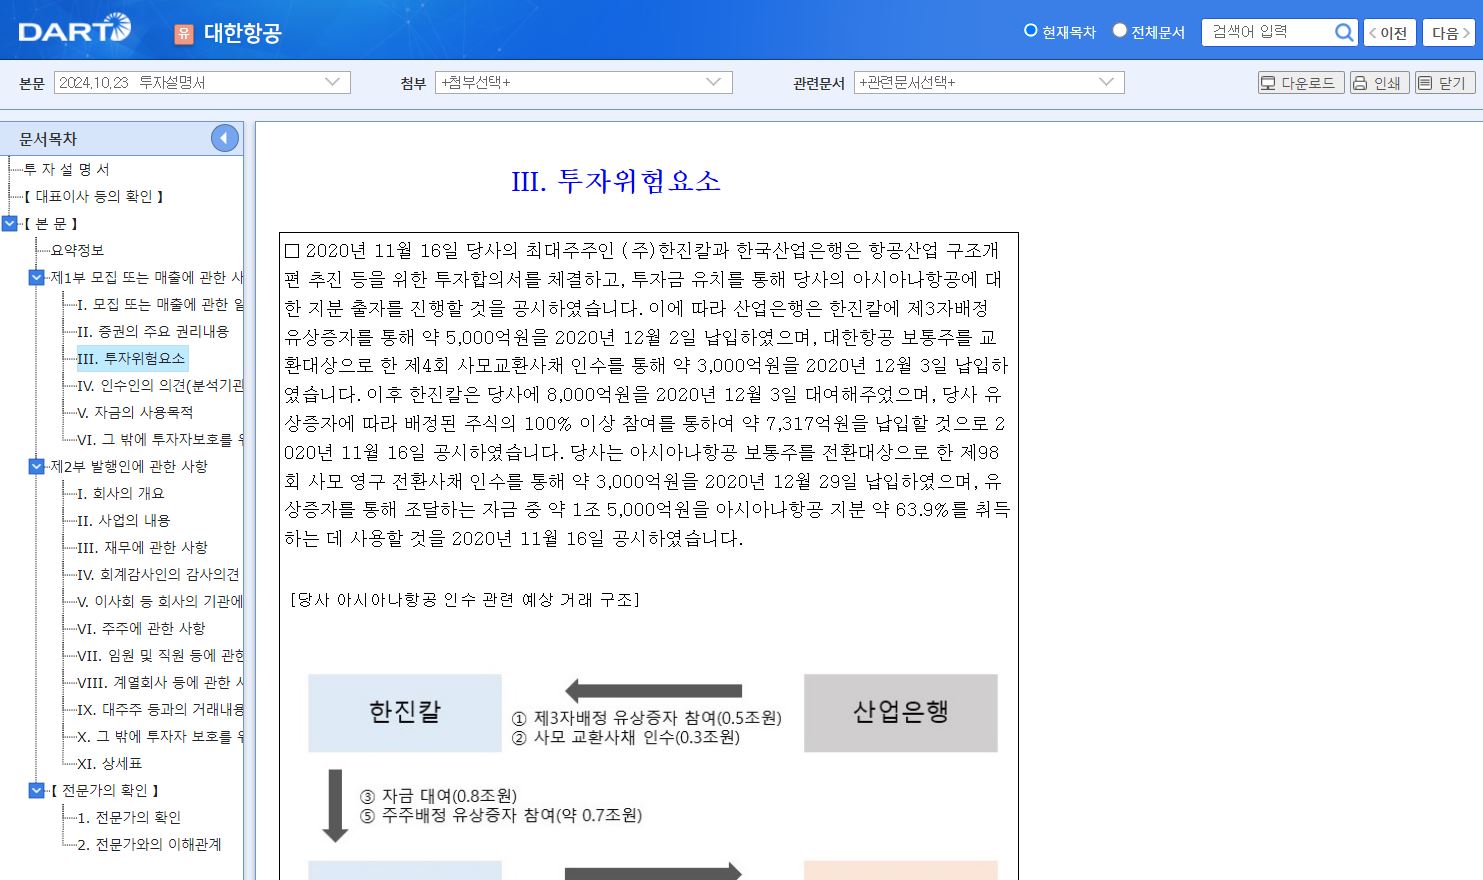Select III. 투자위험요소 in tree
Screen dimensions: 1483x880
tap(131, 358)
